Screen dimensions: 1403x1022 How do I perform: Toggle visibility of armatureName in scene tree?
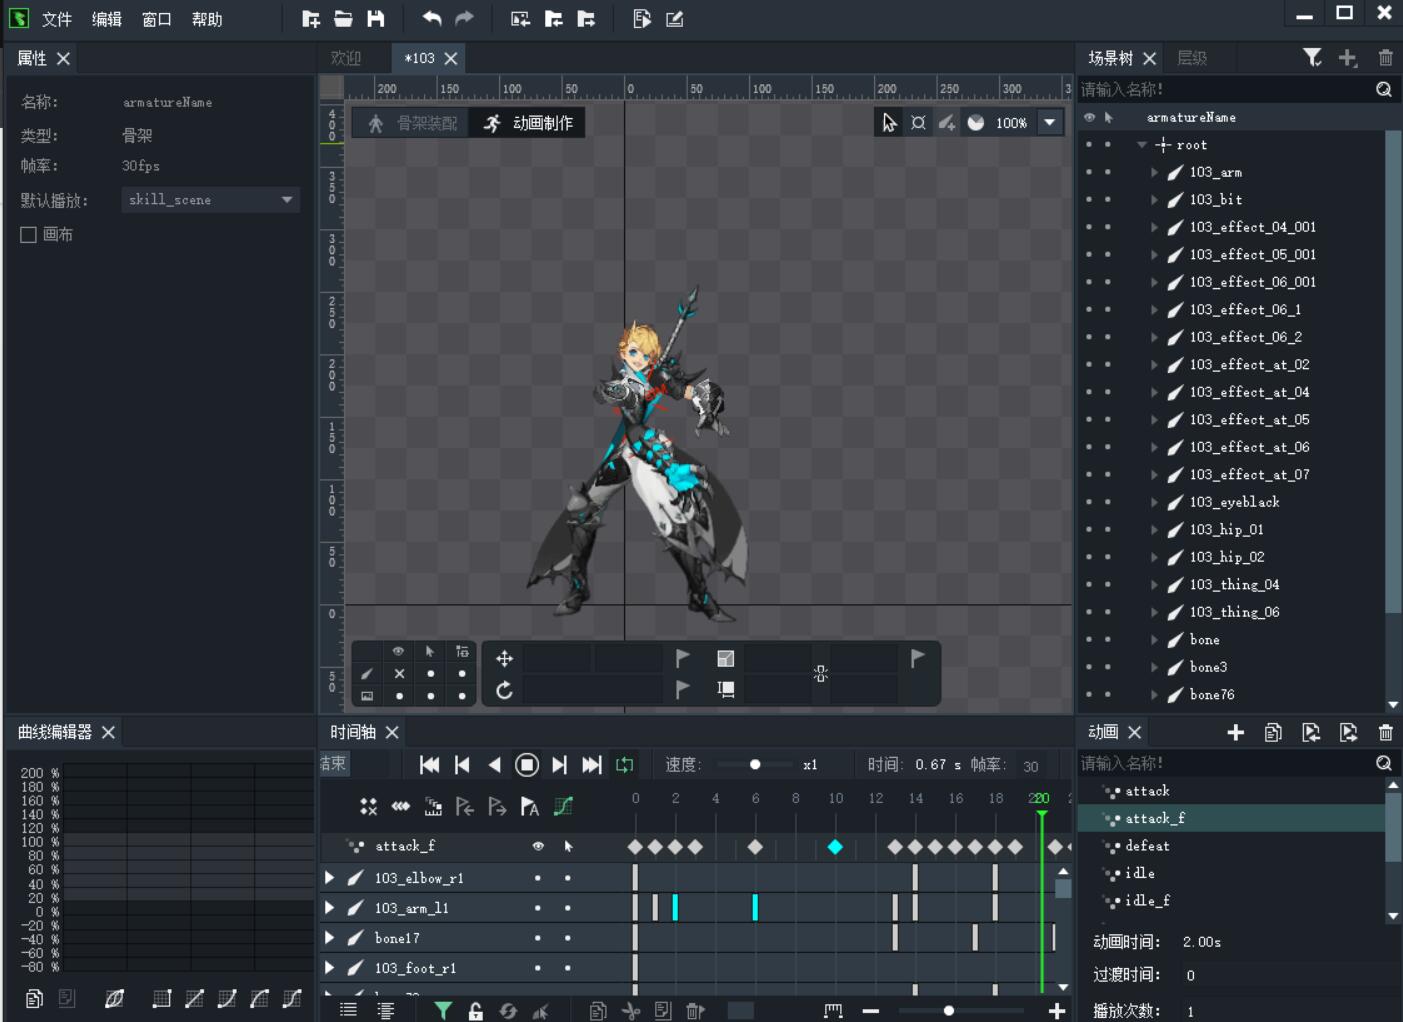(x=1089, y=117)
